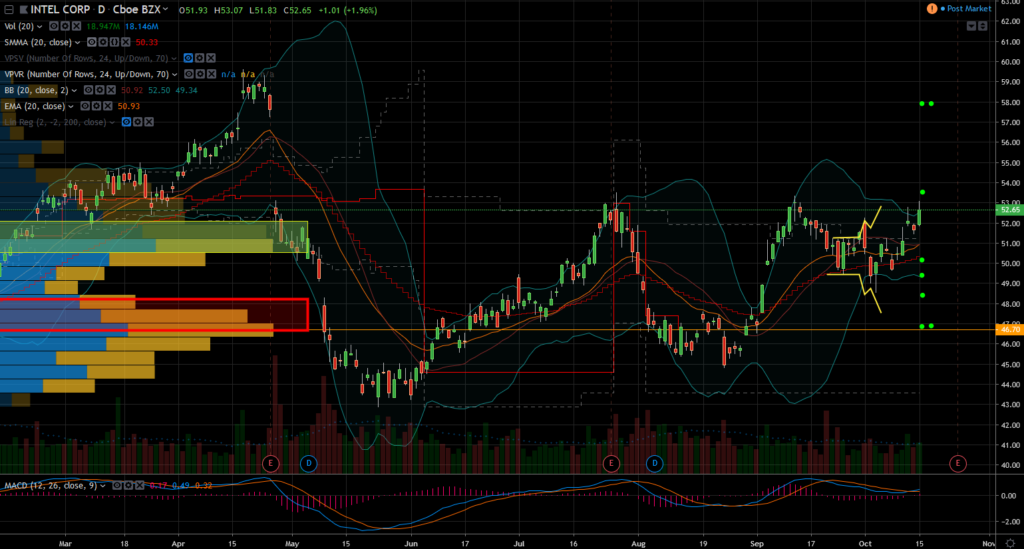The image size is (1024, 549).
Task: Expand the INTEL CORP title dropdown arrow
Action: click(166, 10)
